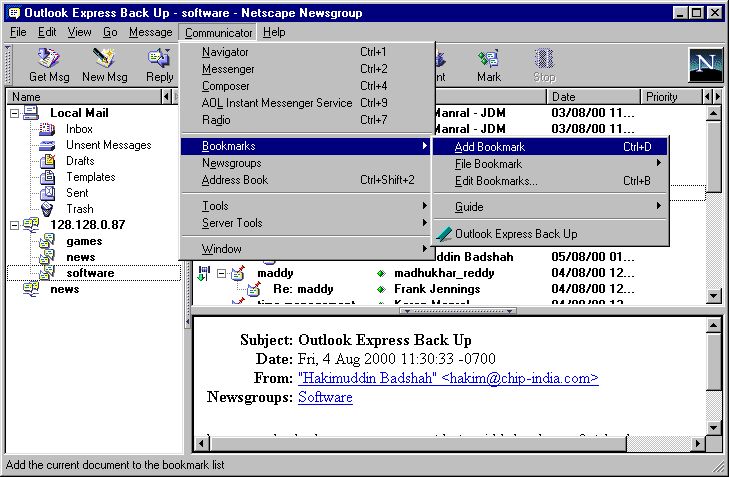This screenshot has width=729, height=477.
Task: Select the Sent folder icon
Action: [x=47, y=193]
